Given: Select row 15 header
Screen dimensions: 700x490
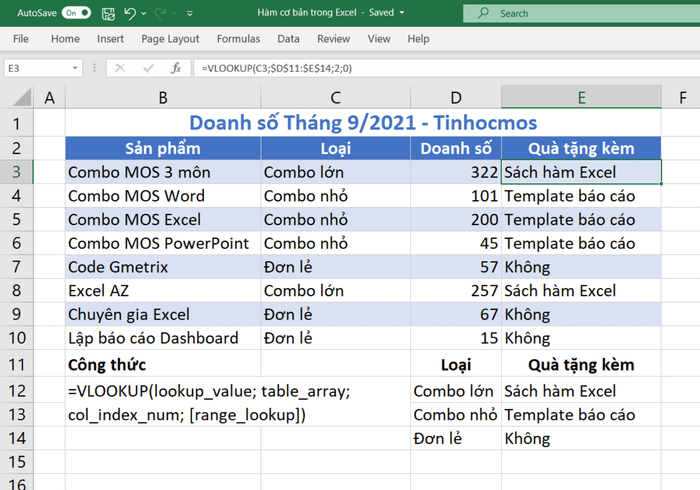Looking at the screenshot, I should coord(17,461).
